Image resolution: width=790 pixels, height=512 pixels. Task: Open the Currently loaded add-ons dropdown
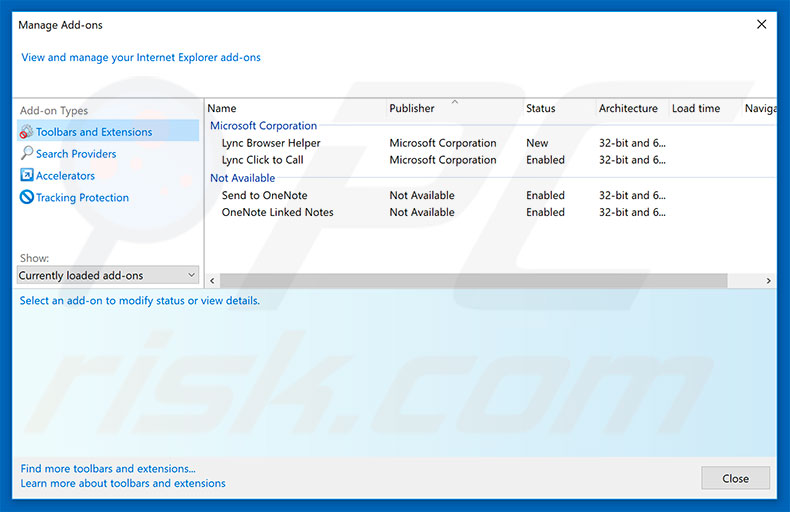pos(108,275)
